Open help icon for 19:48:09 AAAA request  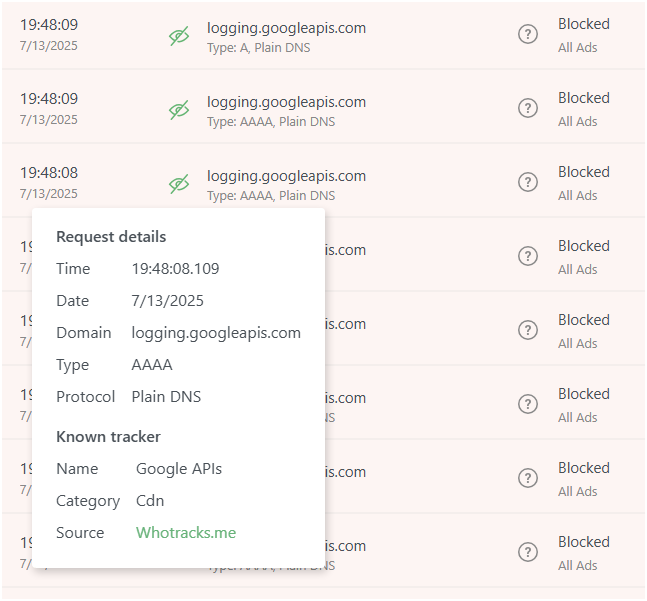[527, 108]
